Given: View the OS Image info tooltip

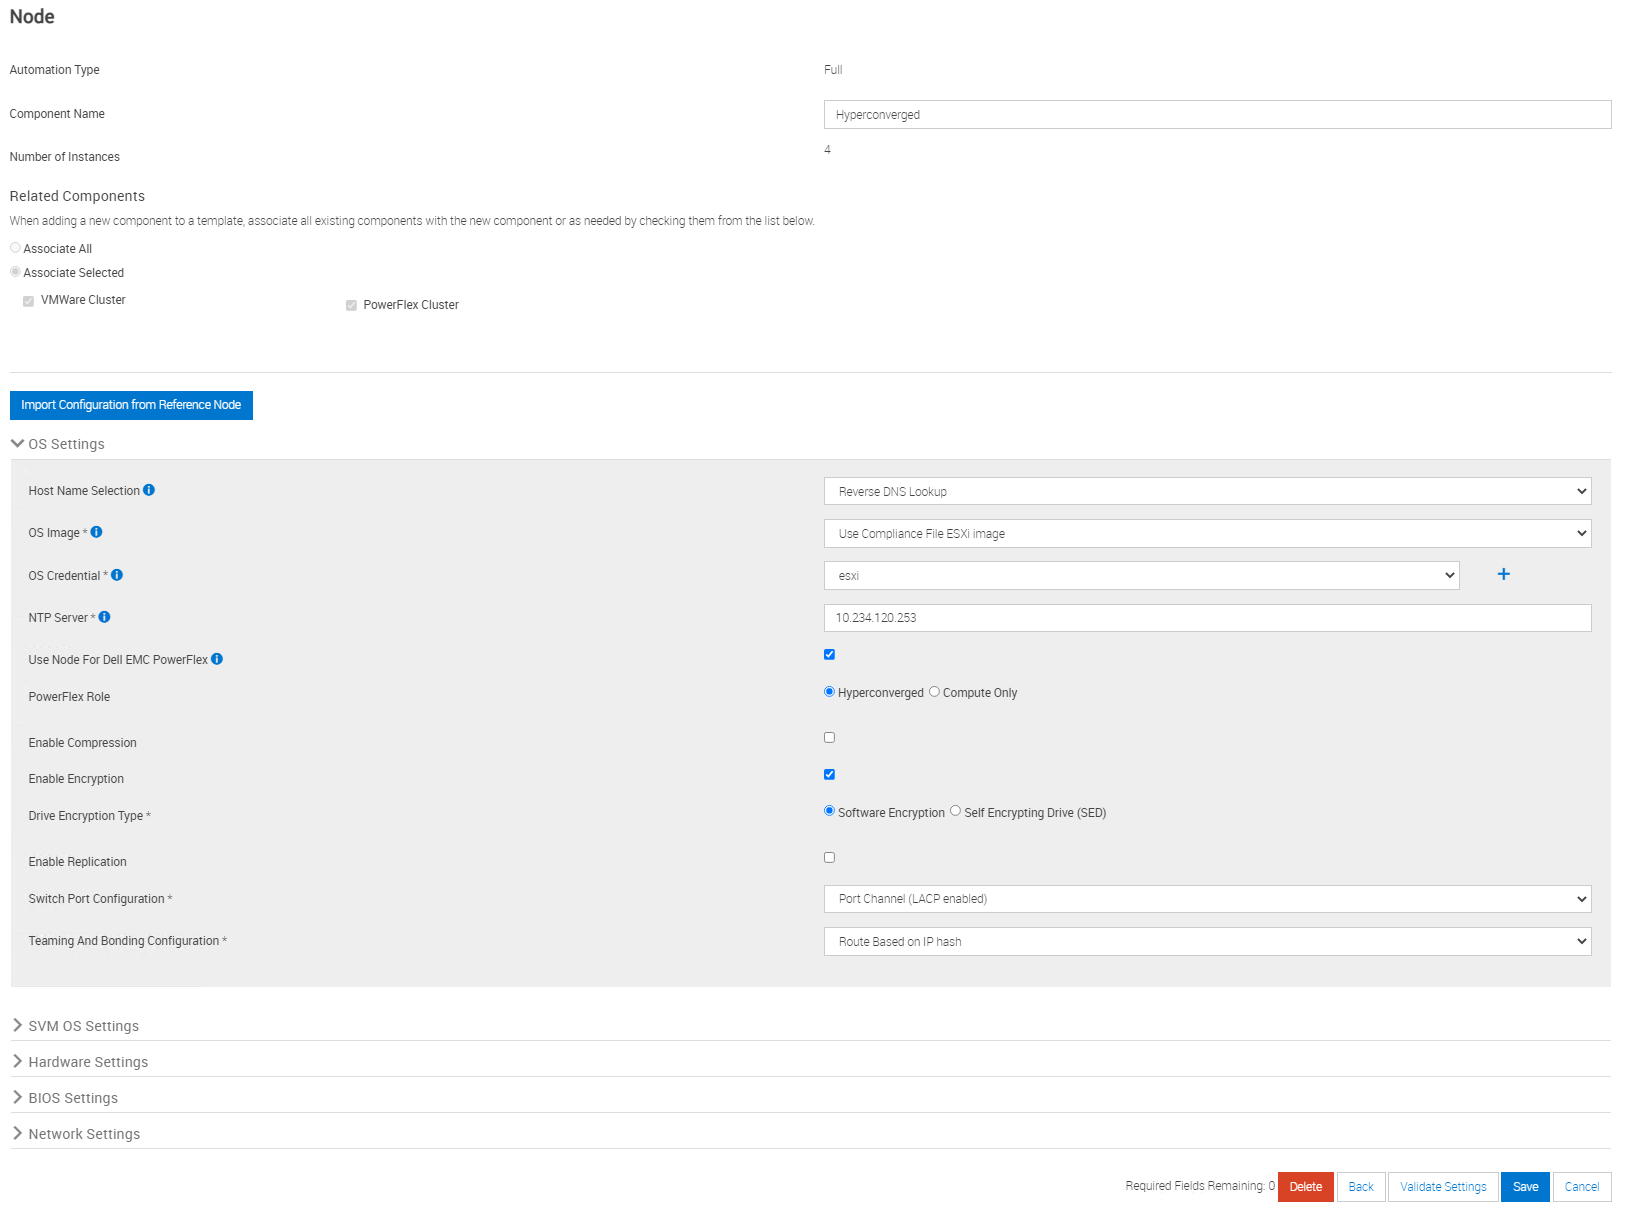Looking at the screenshot, I should [96, 532].
